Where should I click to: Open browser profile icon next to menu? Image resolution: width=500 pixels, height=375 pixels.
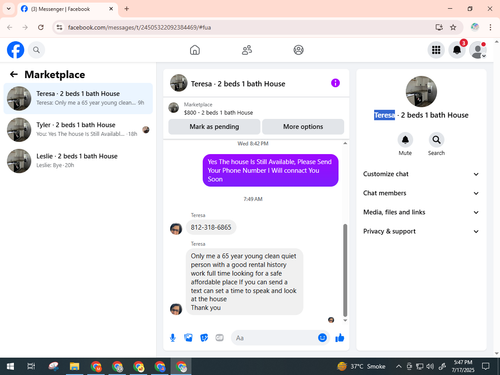(x=475, y=27)
